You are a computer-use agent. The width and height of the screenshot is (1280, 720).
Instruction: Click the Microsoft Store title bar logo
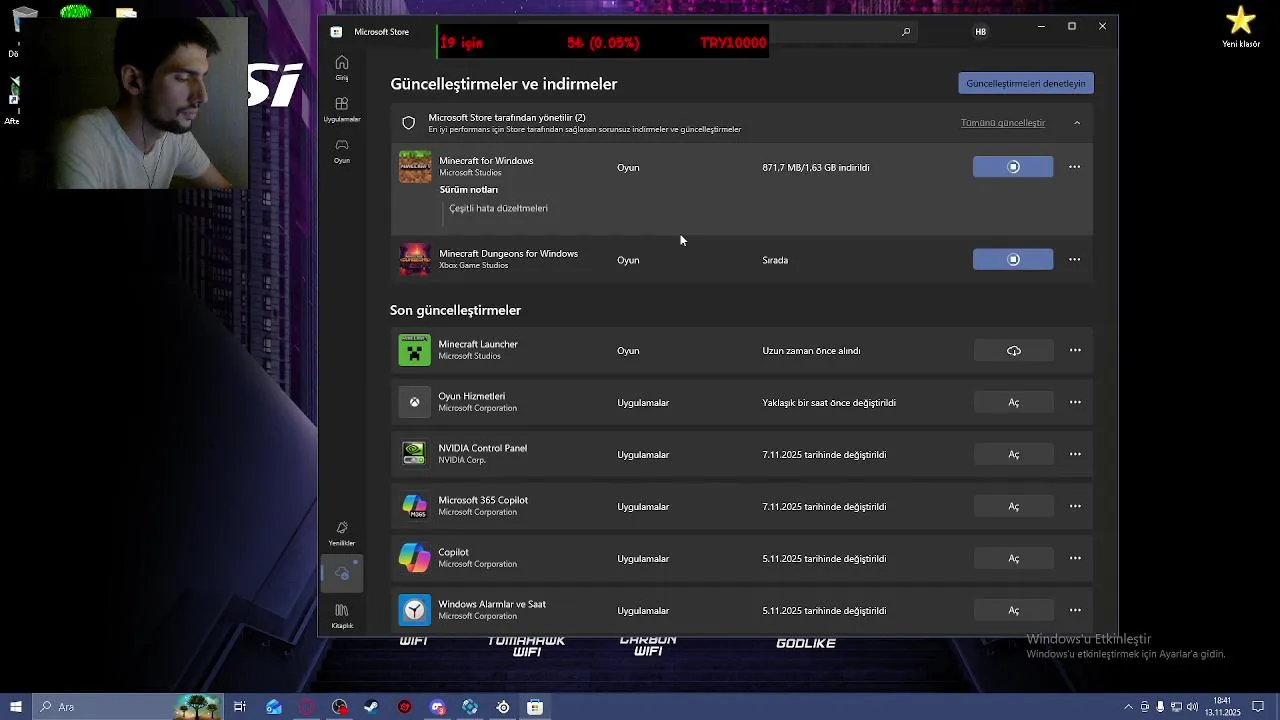[336, 32]
